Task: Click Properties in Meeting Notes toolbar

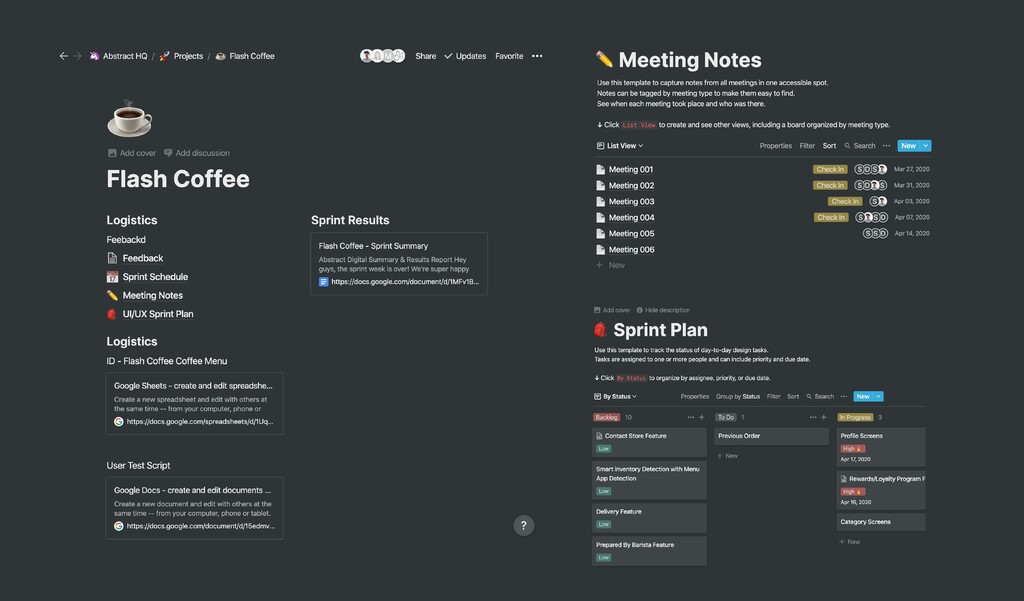Action: pos(775,146)
